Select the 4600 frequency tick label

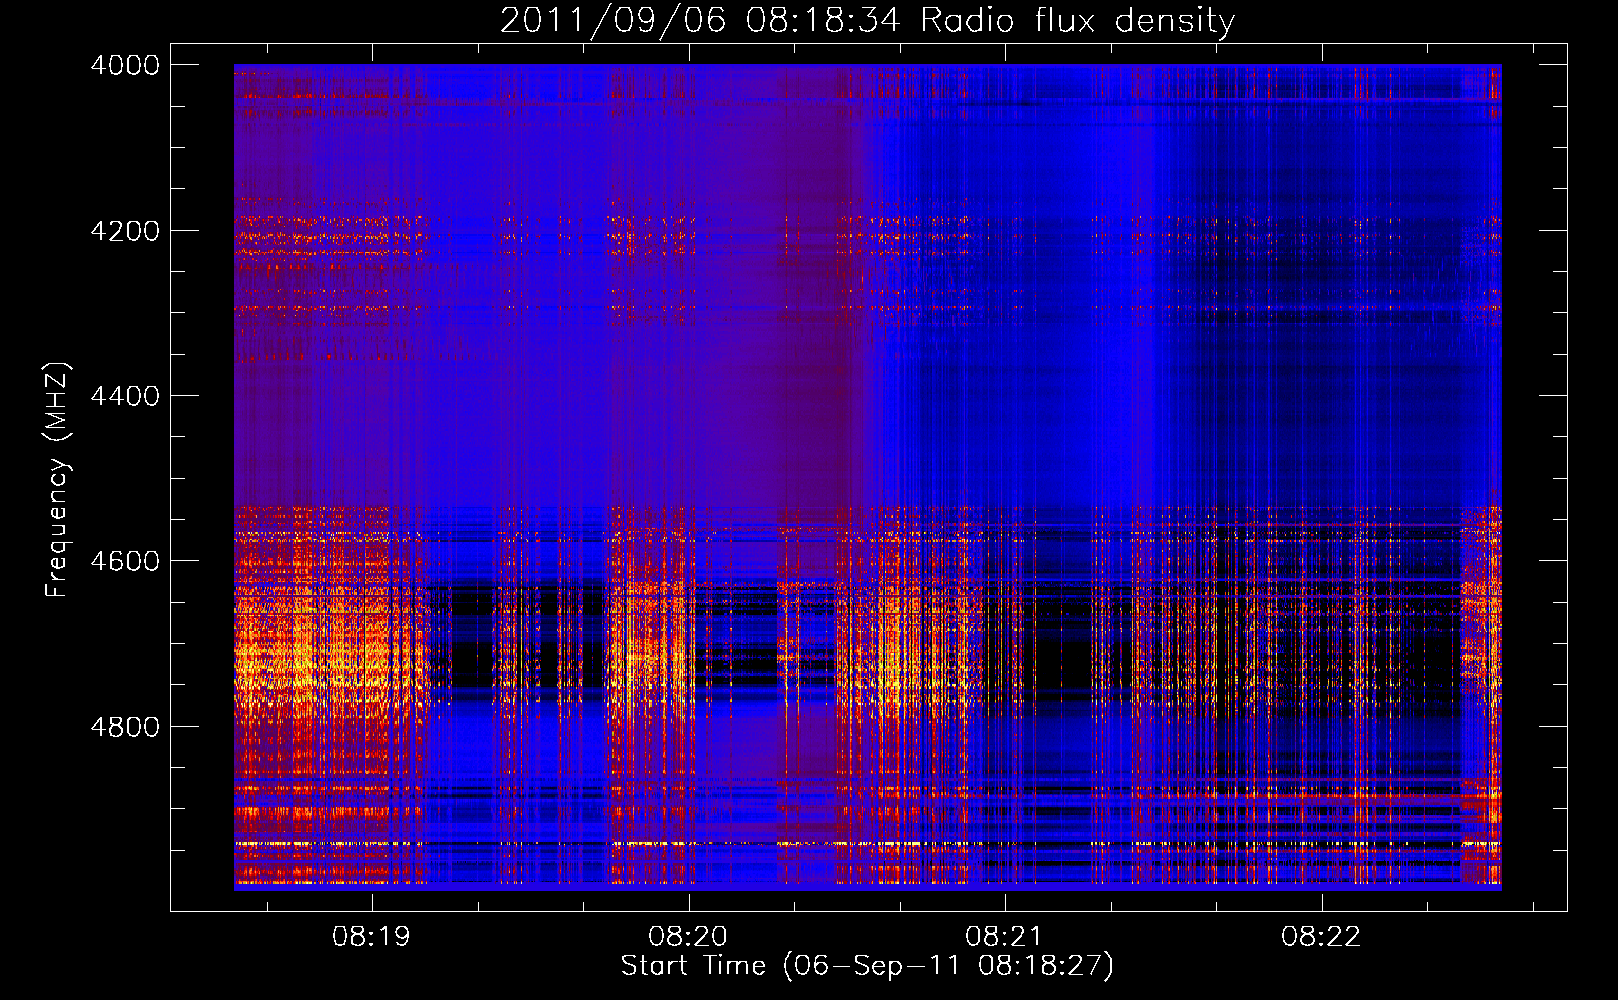125,561
